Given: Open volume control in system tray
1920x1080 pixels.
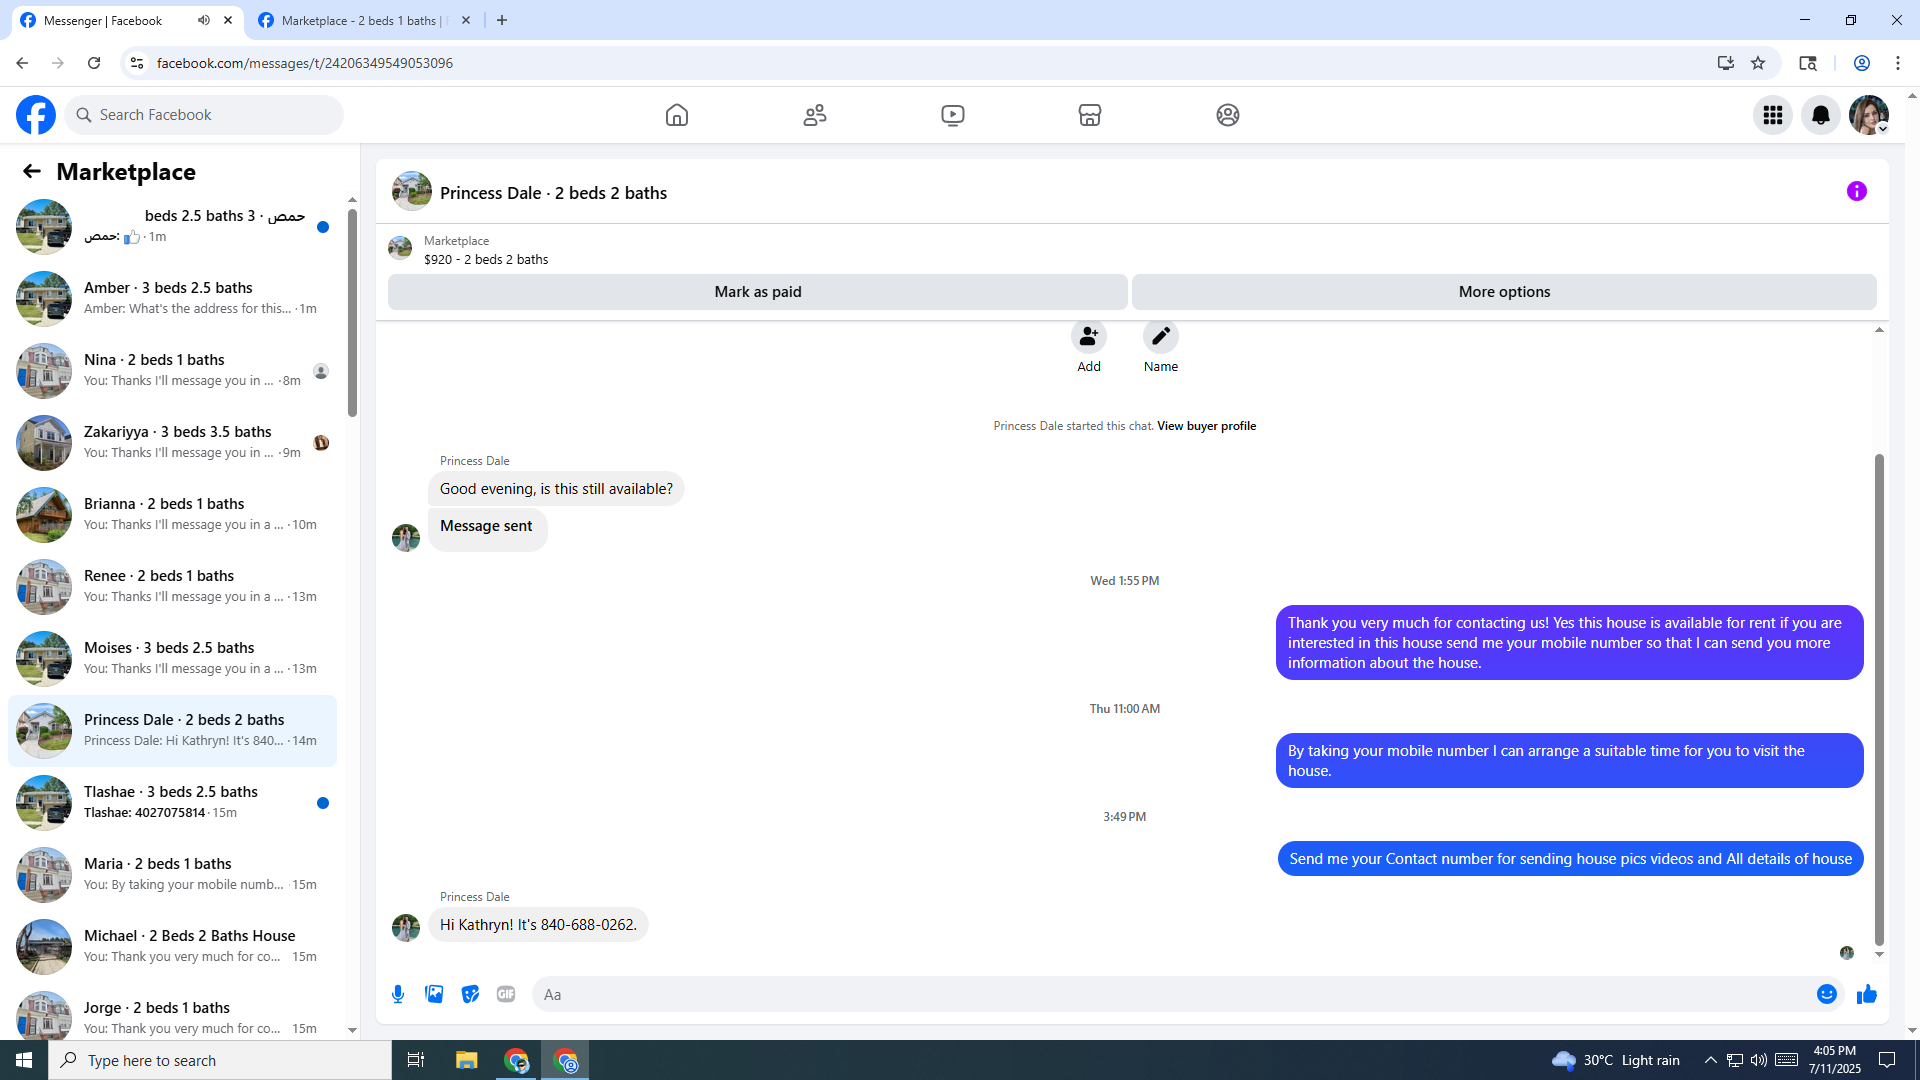Looking at the screenshot, I should (1759, 1060).
